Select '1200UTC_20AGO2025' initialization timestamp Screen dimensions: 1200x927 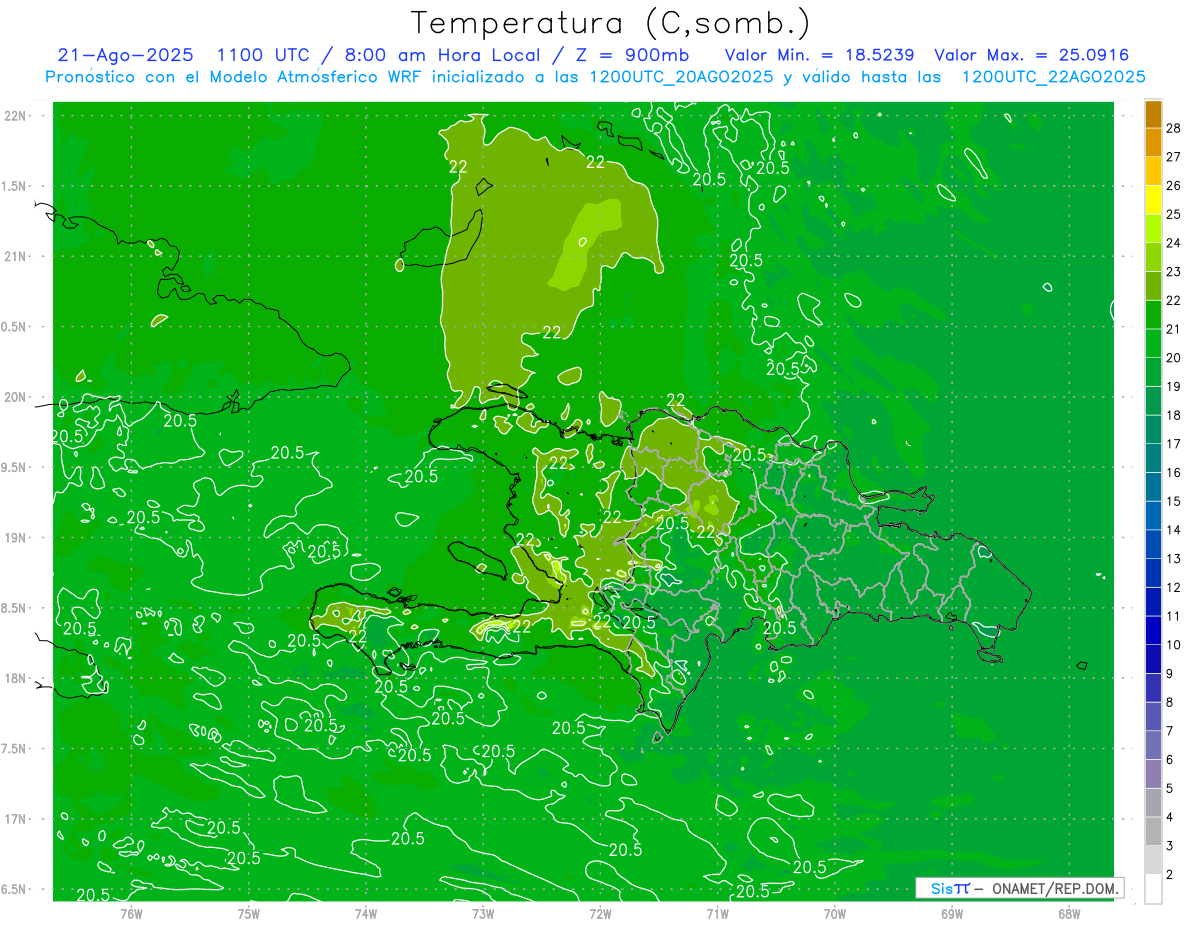tap(681, 77)
